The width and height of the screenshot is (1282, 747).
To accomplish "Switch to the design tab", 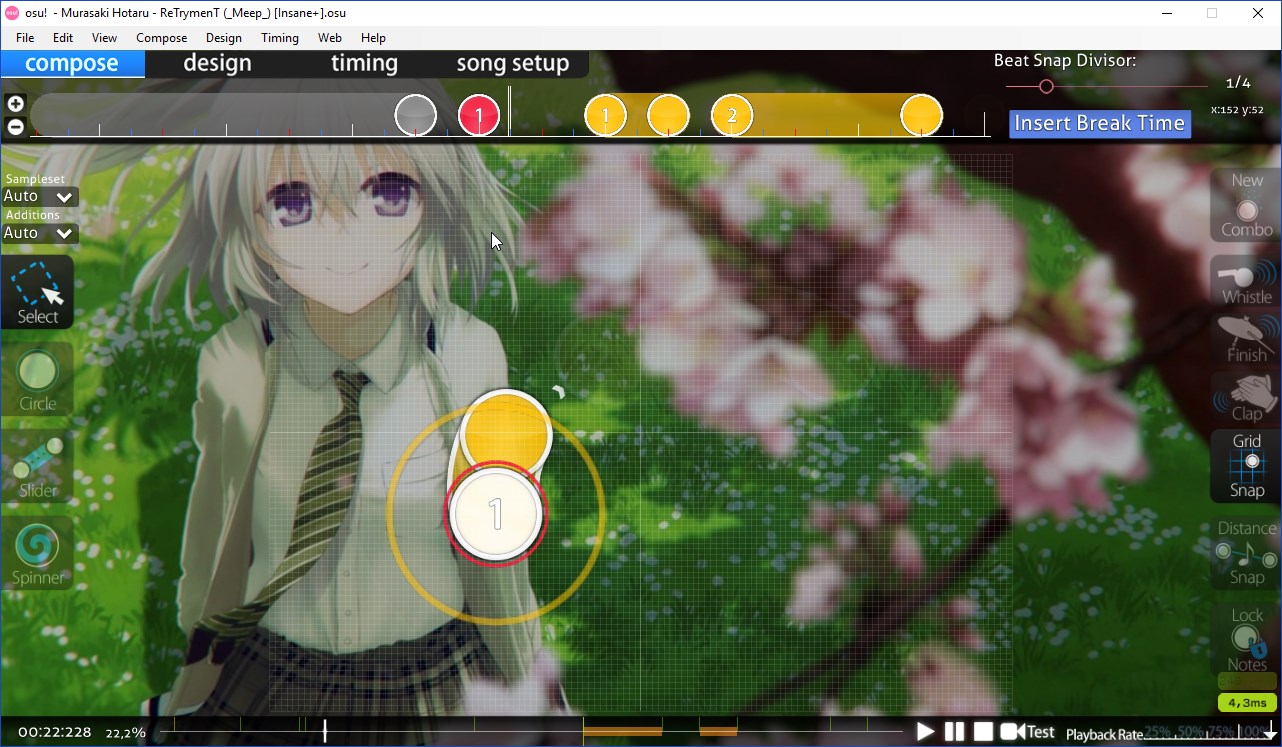I will [x=217, y=63].
